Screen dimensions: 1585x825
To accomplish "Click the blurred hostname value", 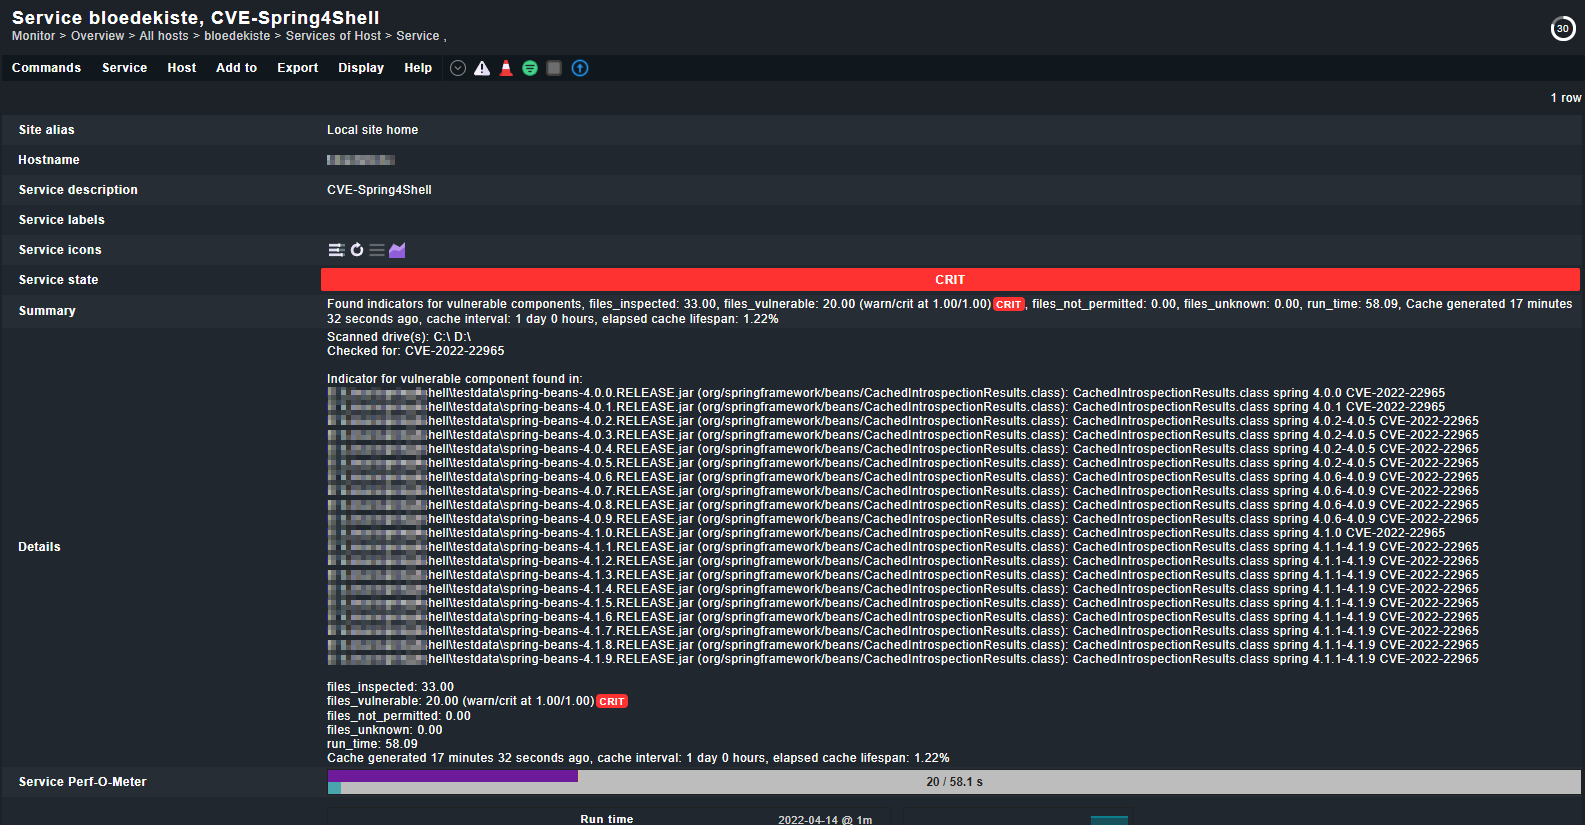I will [x=361, y=160].
